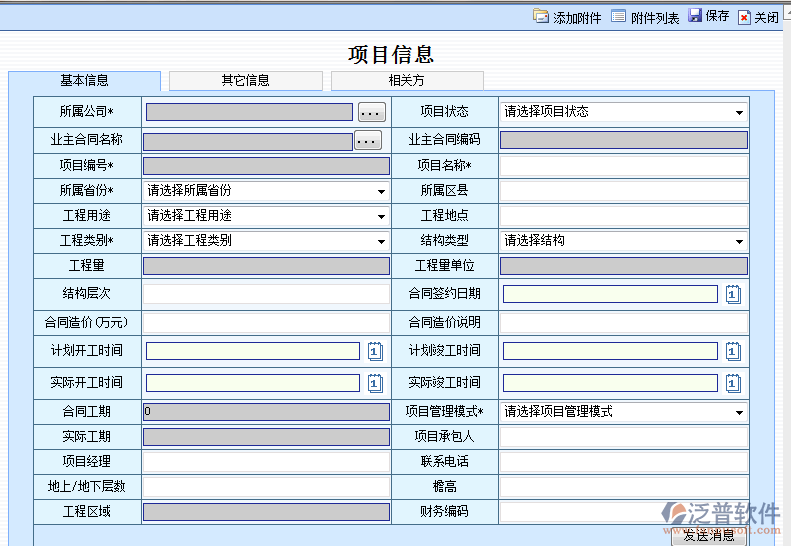Image resolution: width=791 pixels, height=546 pixels.
Task: Expand the province (所属省份) dropdown
Action: 381,191
